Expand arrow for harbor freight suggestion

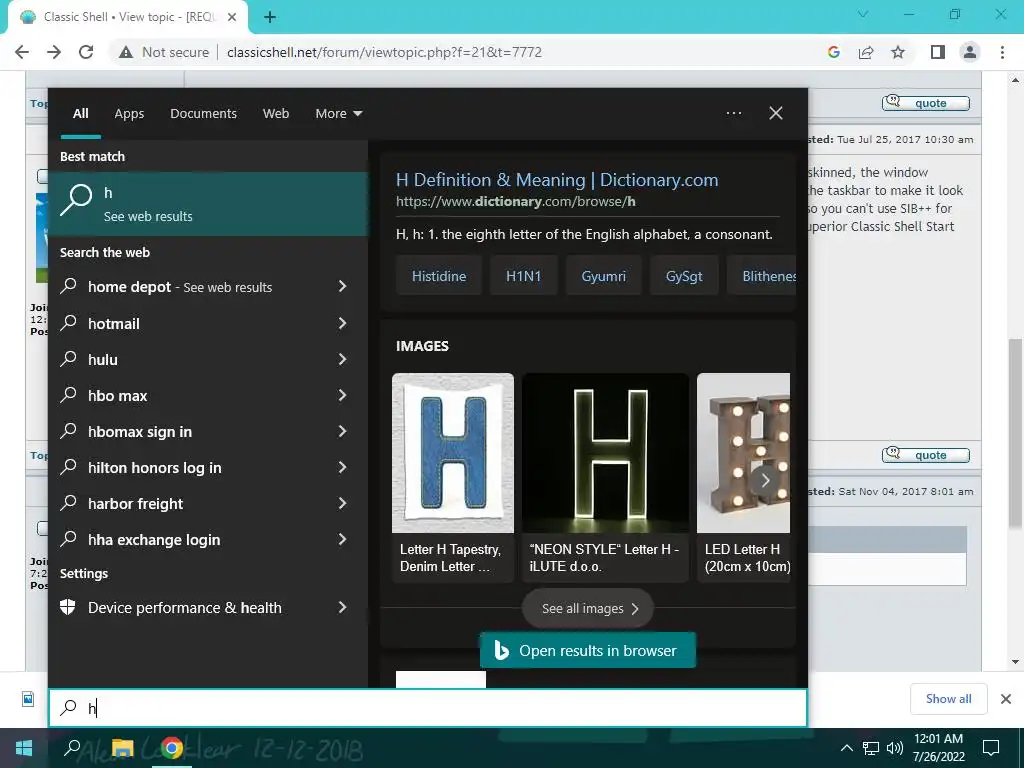(x=342, y=503)
